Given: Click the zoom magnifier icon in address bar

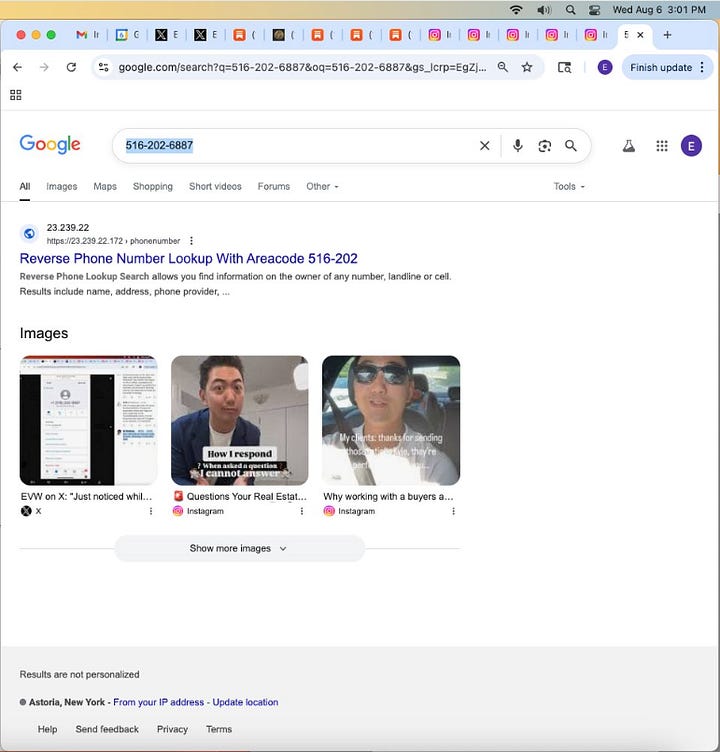Looking at the screenshot, I should tap(503, 67).
